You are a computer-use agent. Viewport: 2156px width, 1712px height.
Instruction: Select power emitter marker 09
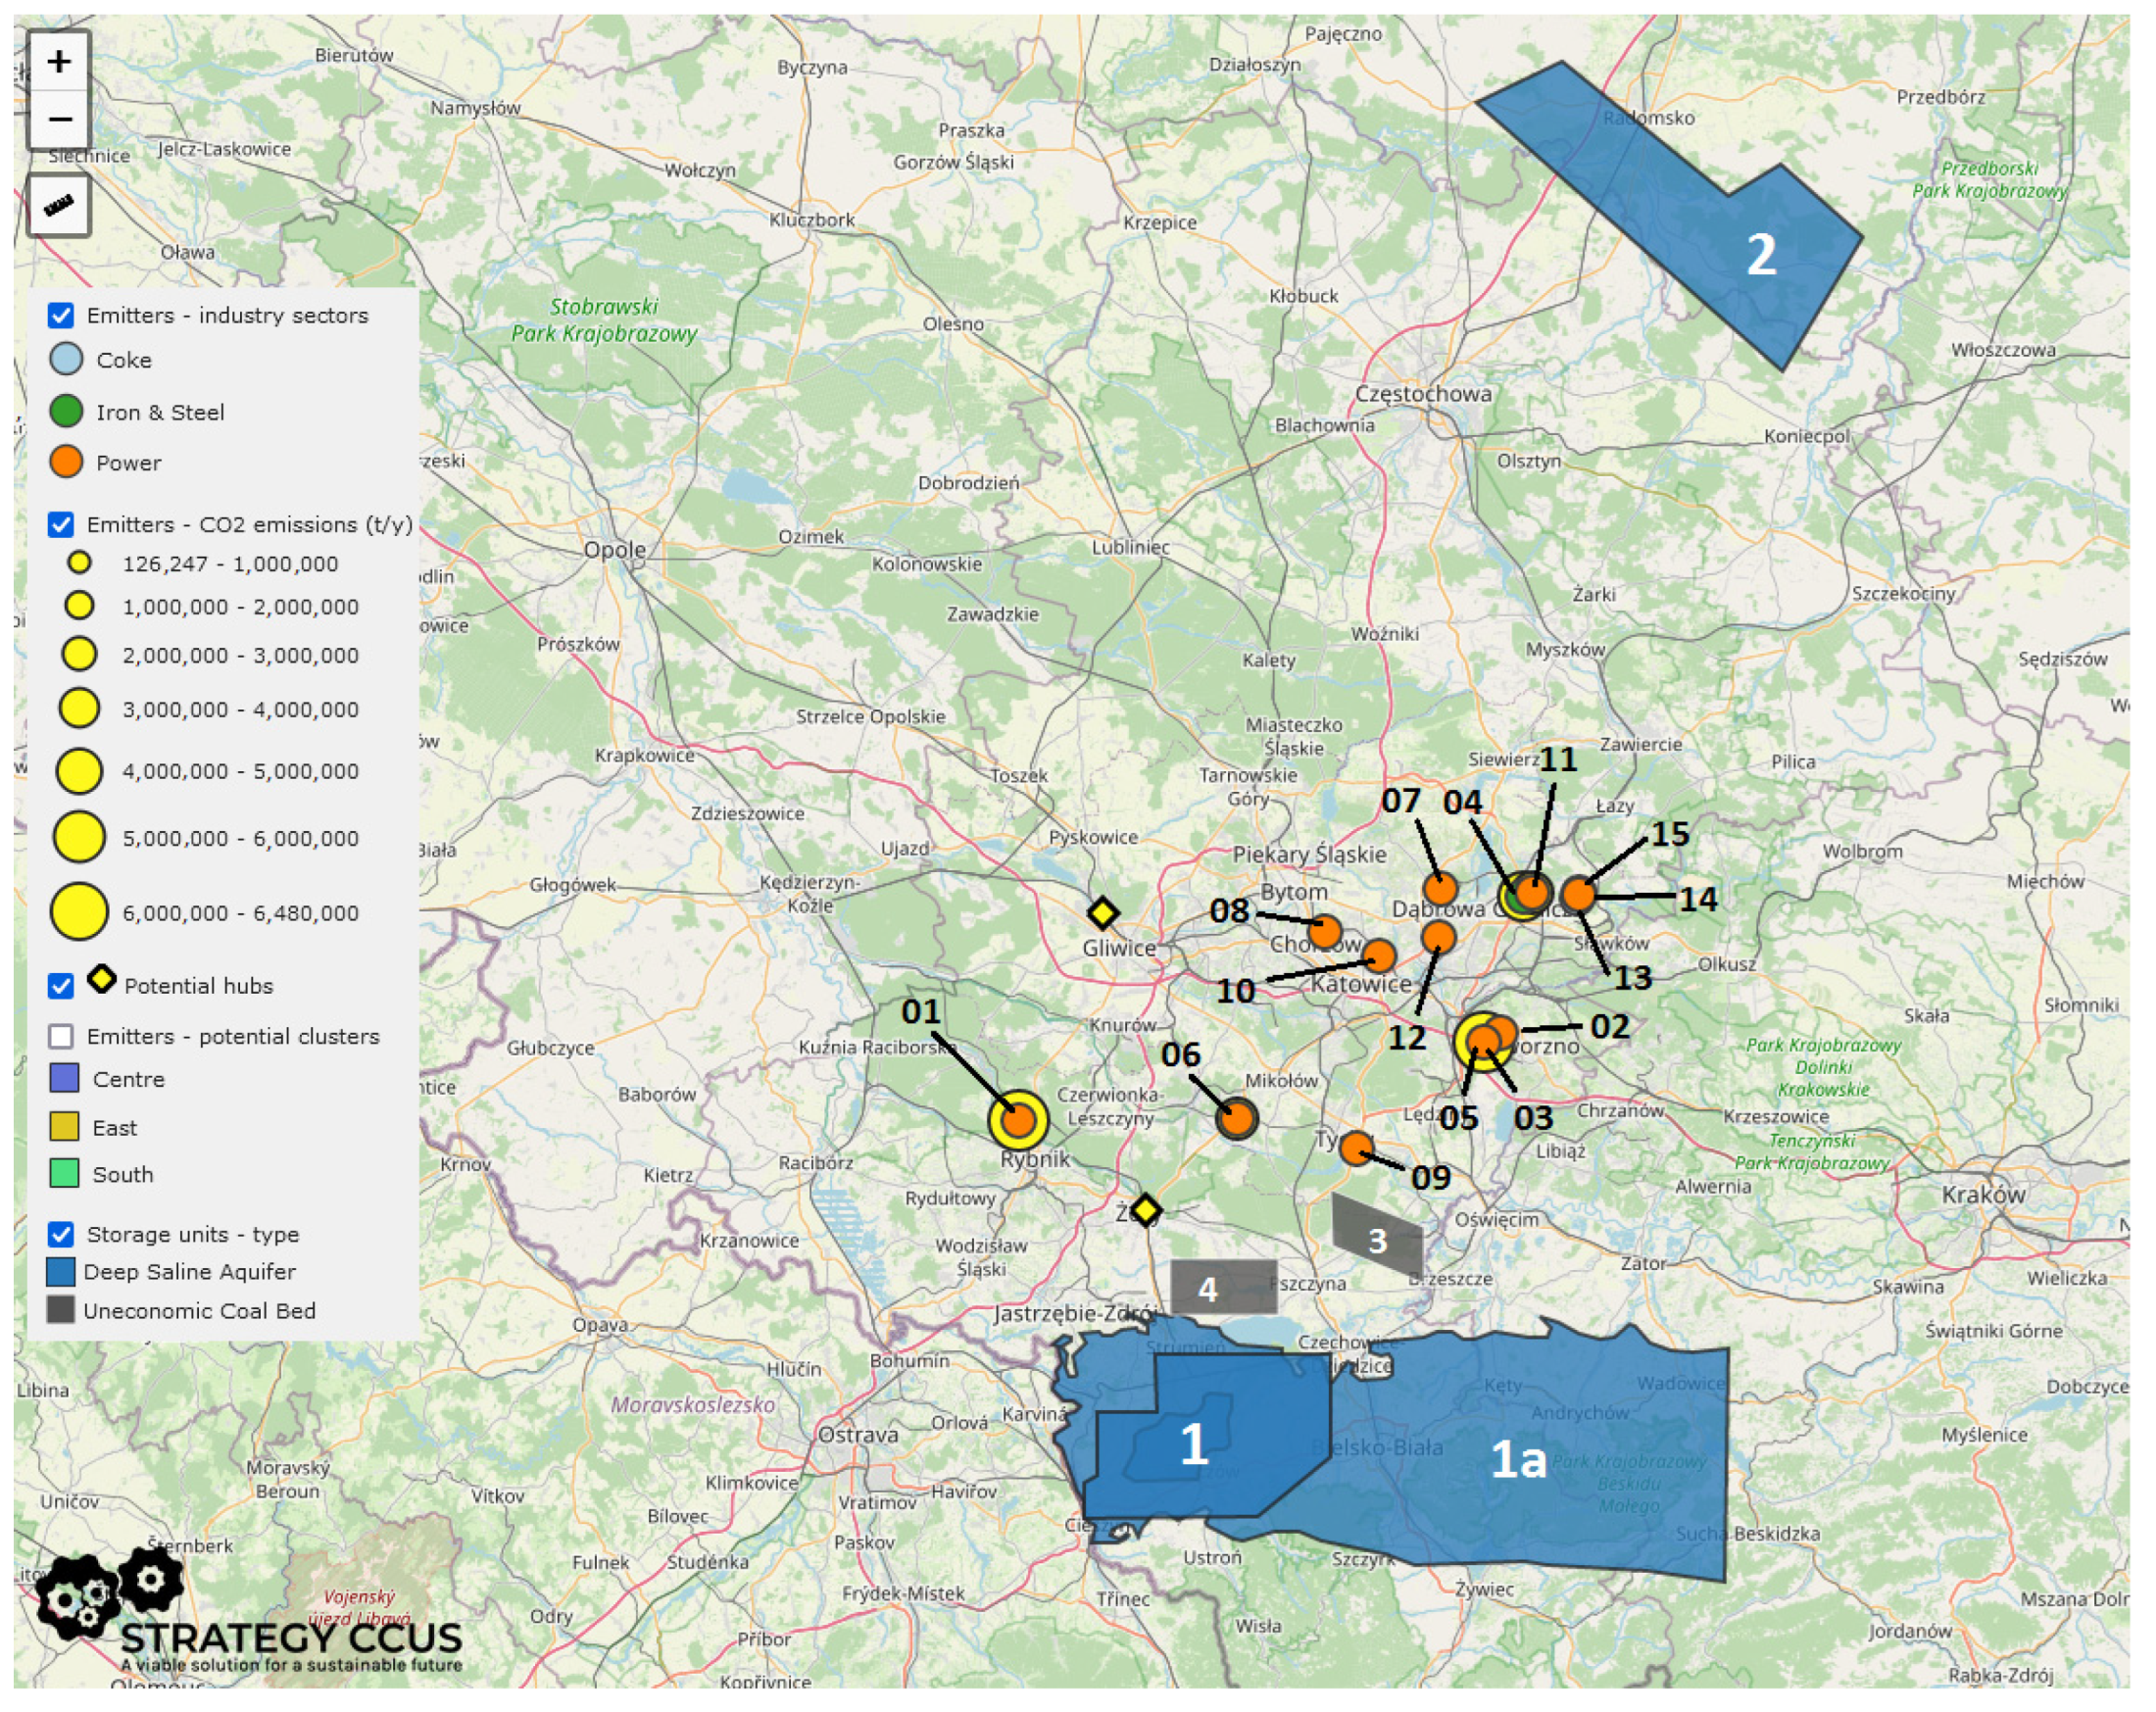pyautogui.click(x=1356, y=1148)
